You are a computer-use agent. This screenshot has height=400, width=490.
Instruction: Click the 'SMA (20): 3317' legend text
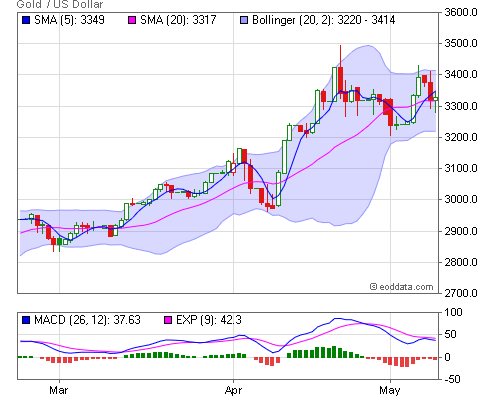click(x=178, y=20)
